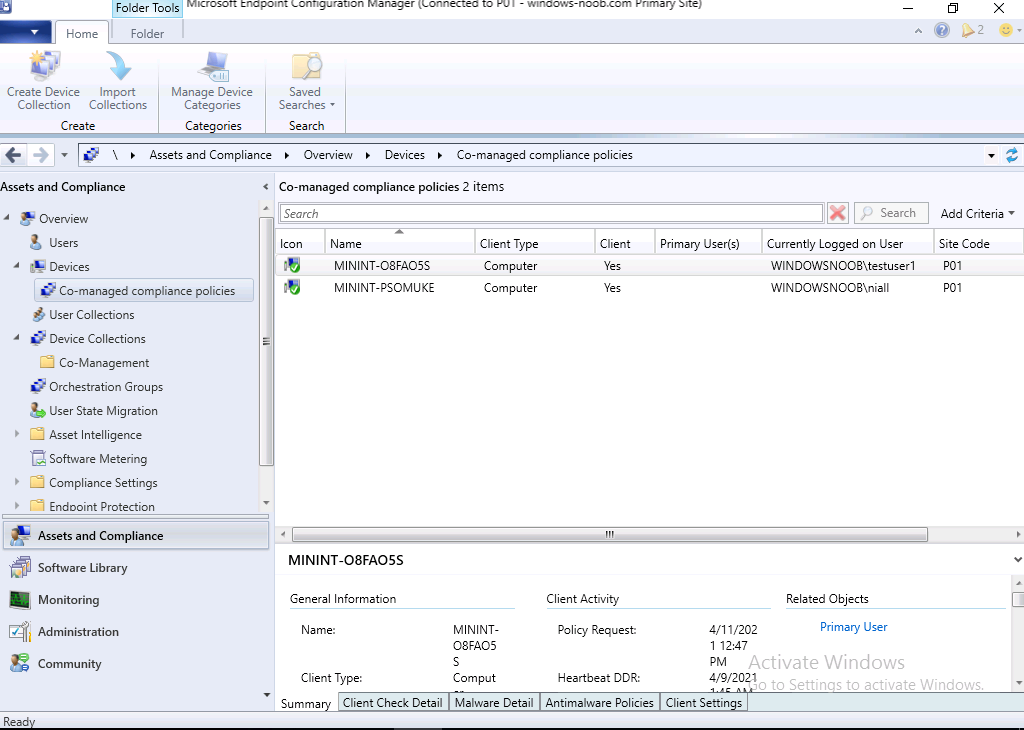Open Help via the question mark icon
Viewport: 1024px width, 730px height.
tap(942, 30)
